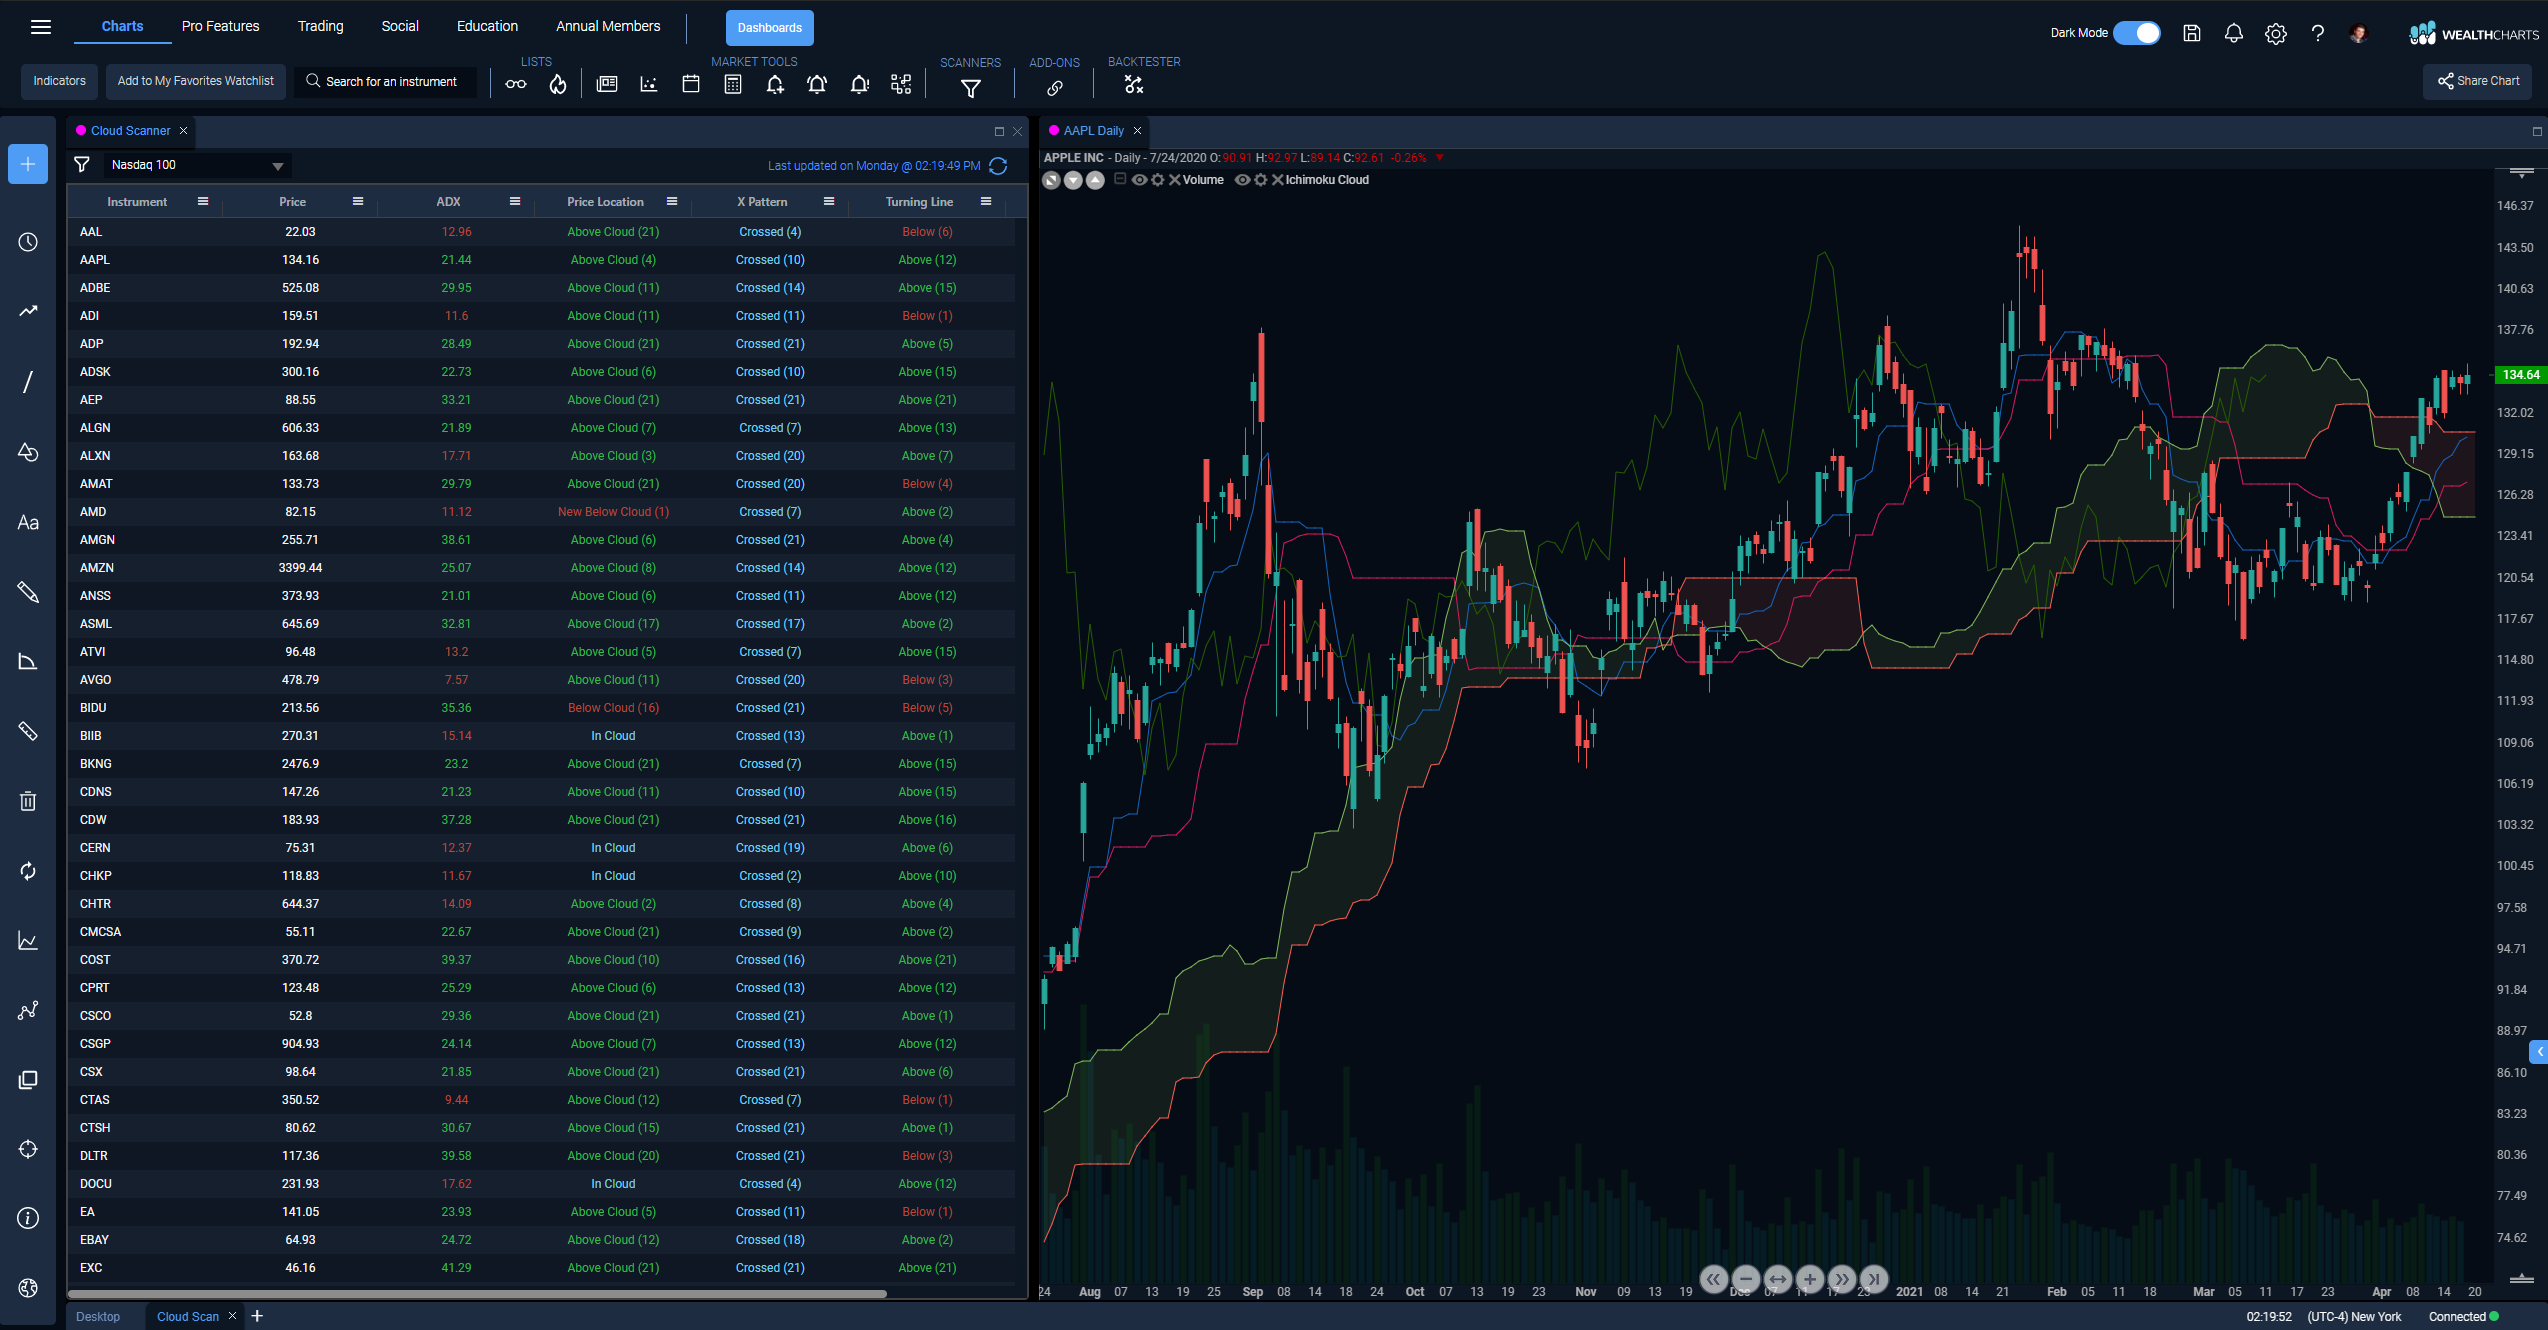The height and width of the screenshot is (1330, 2548).
Task: Open the economic calendar icon
Action: (691, 85)
